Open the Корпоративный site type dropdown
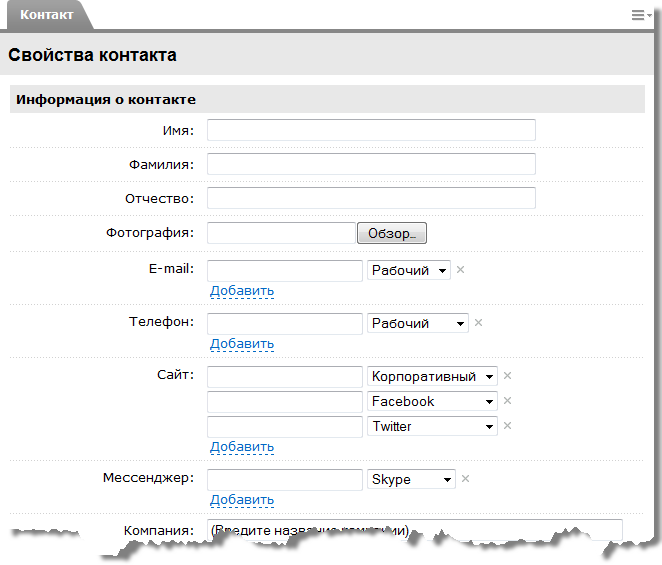662x565 pixels. pyautogui.click(x=432, y=377)
